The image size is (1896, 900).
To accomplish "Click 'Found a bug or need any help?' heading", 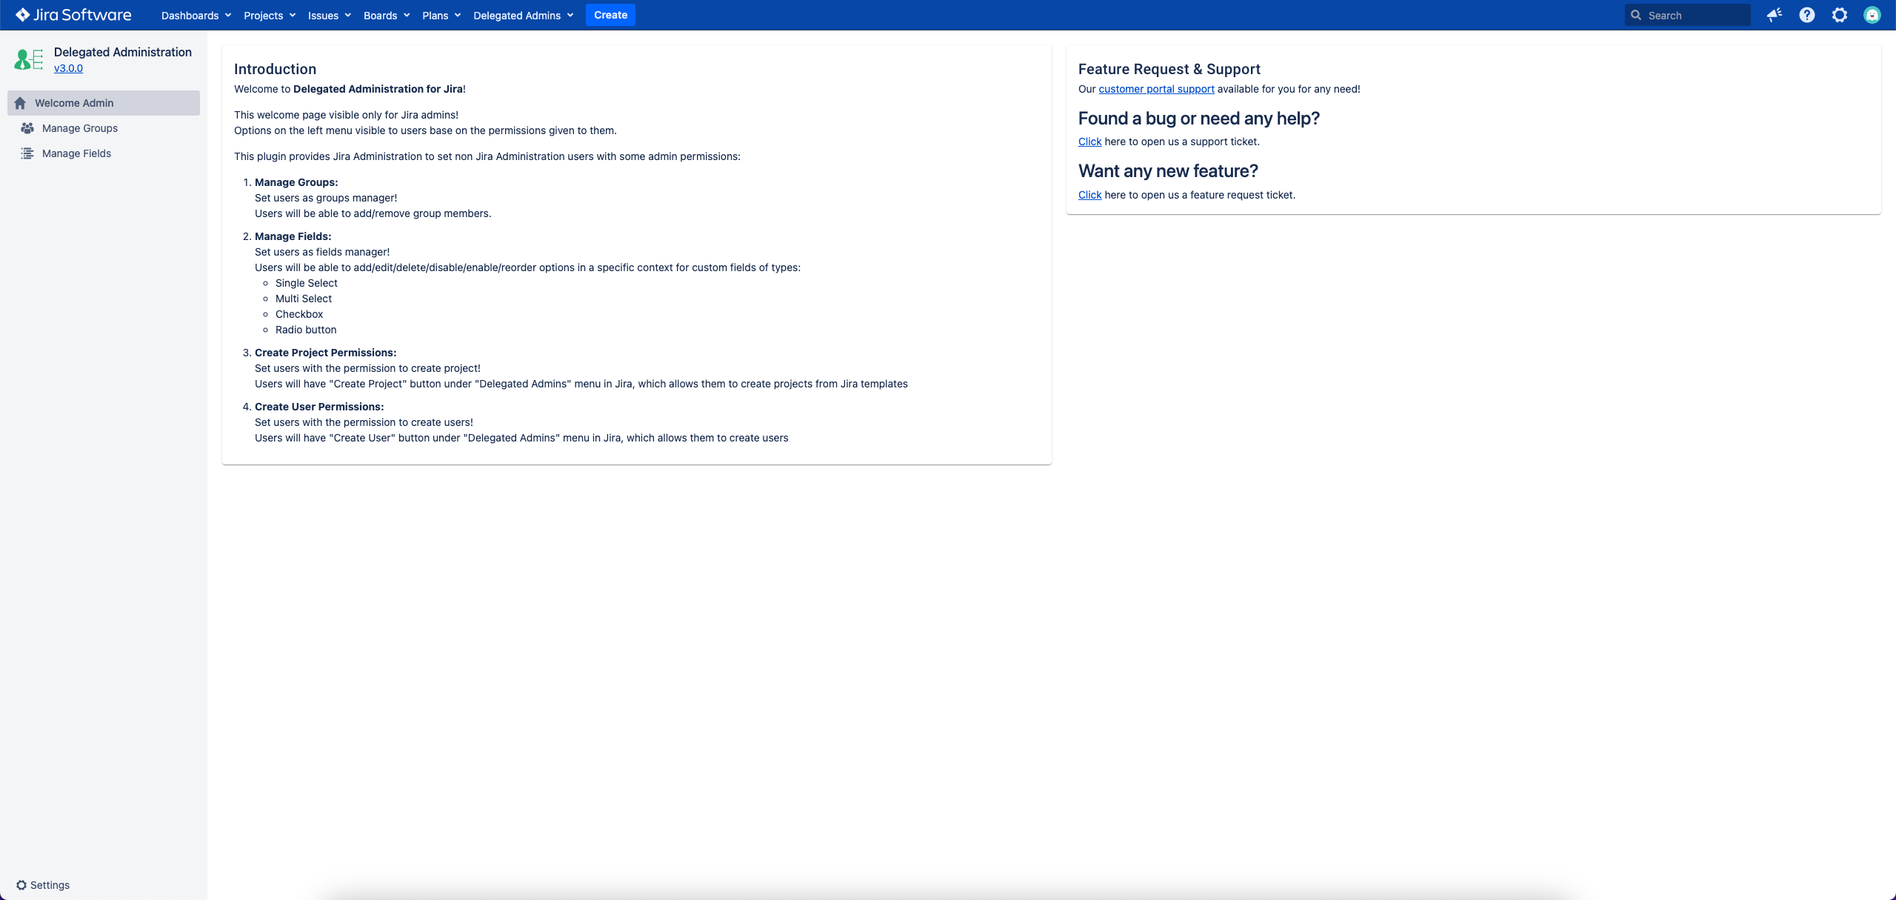I will point(1199,118).
